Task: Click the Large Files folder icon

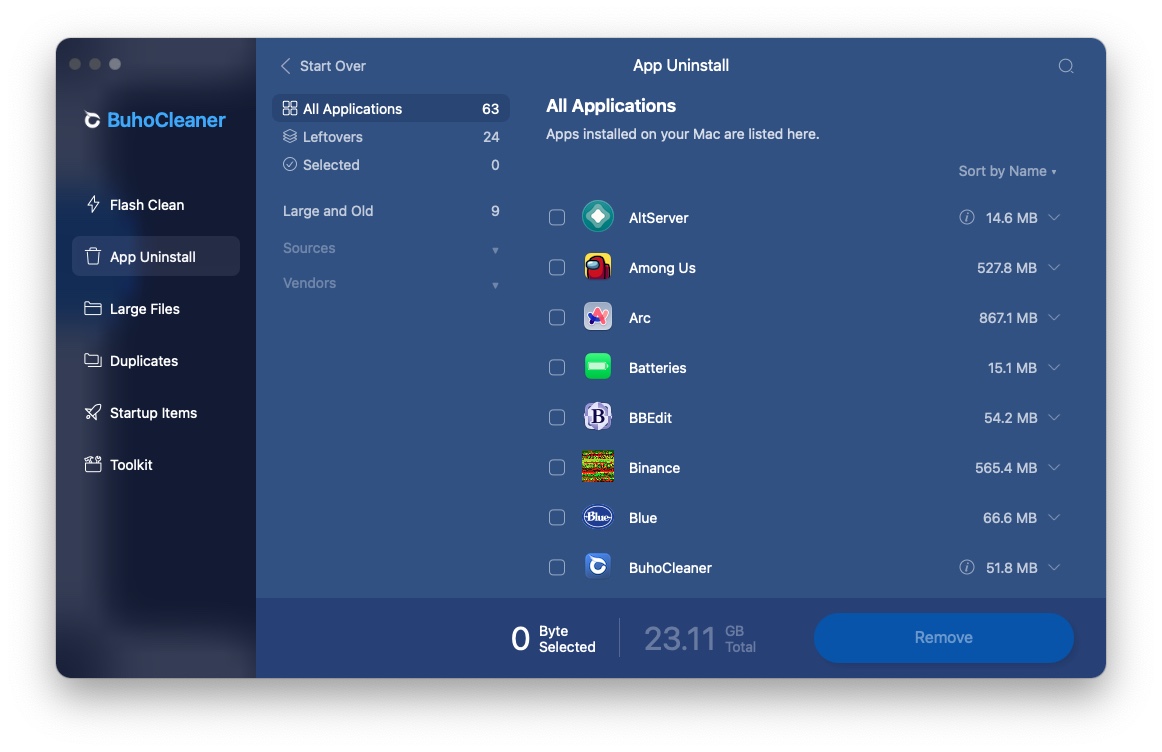Action: pos(93,308)
